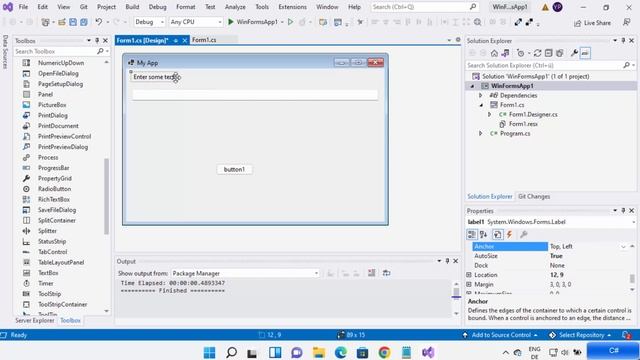
Task: Click the Clear All icon in Output
Action: pyautogui.click(x=371, y=273)
